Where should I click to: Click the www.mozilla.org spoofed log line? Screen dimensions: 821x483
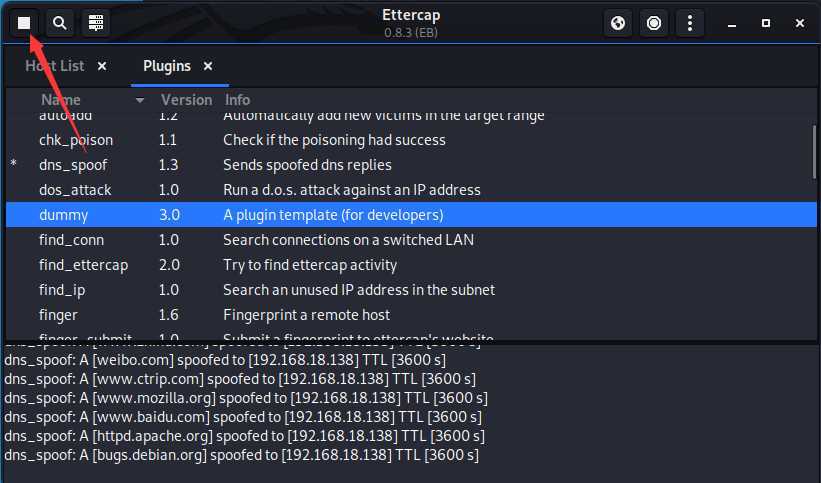tap(246, 398)
